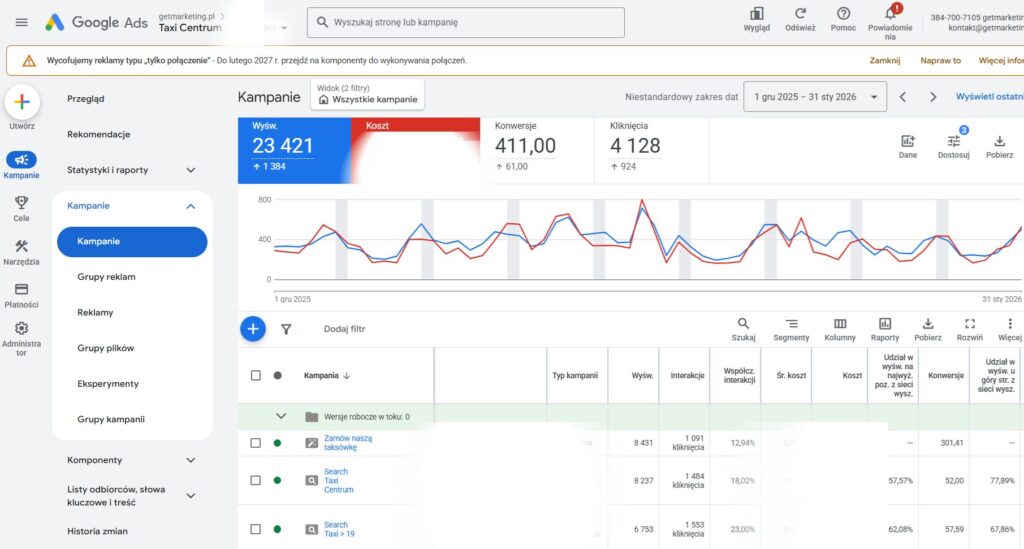Open the Search Taxi > 19 campaign link
This screenshot has height=549, width=1024.
click(x=336, y=530)
